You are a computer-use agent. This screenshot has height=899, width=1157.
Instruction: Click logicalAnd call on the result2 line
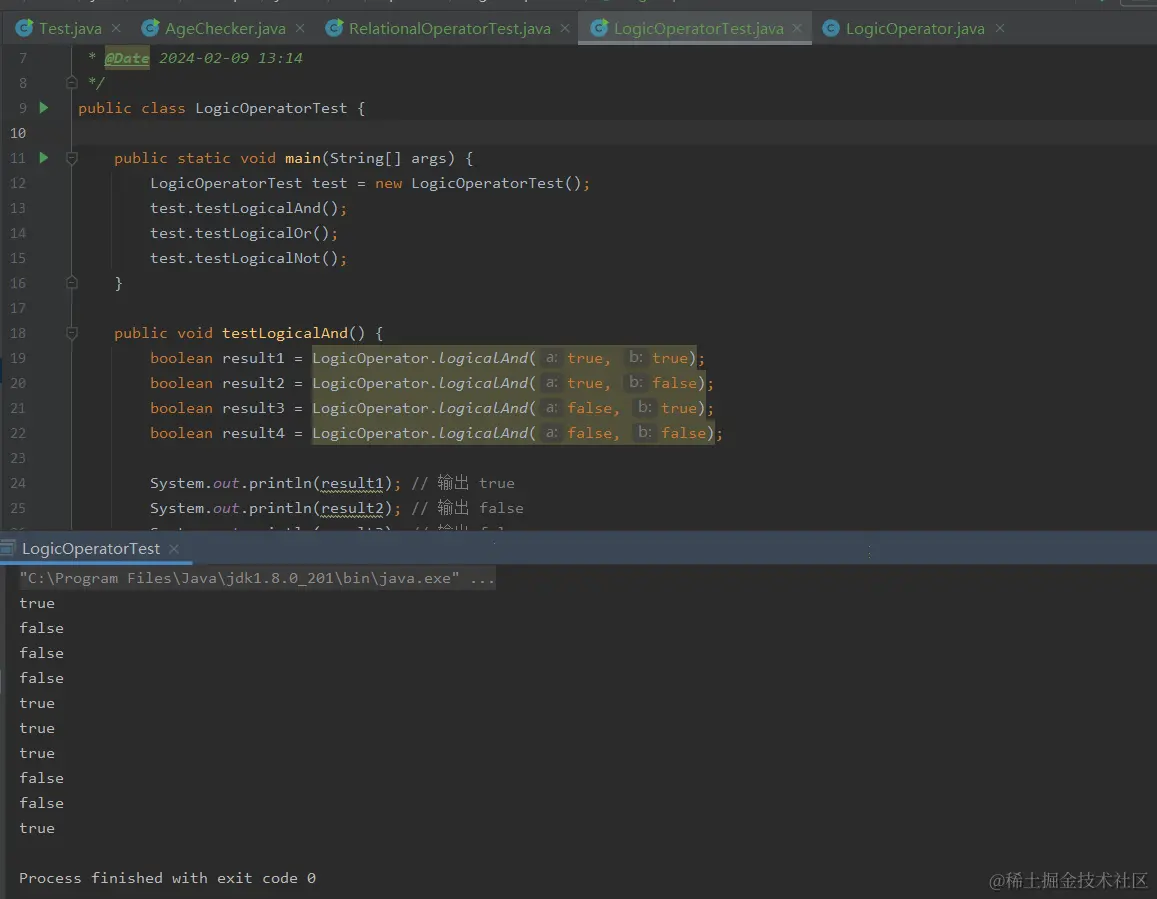click(483, 383)
